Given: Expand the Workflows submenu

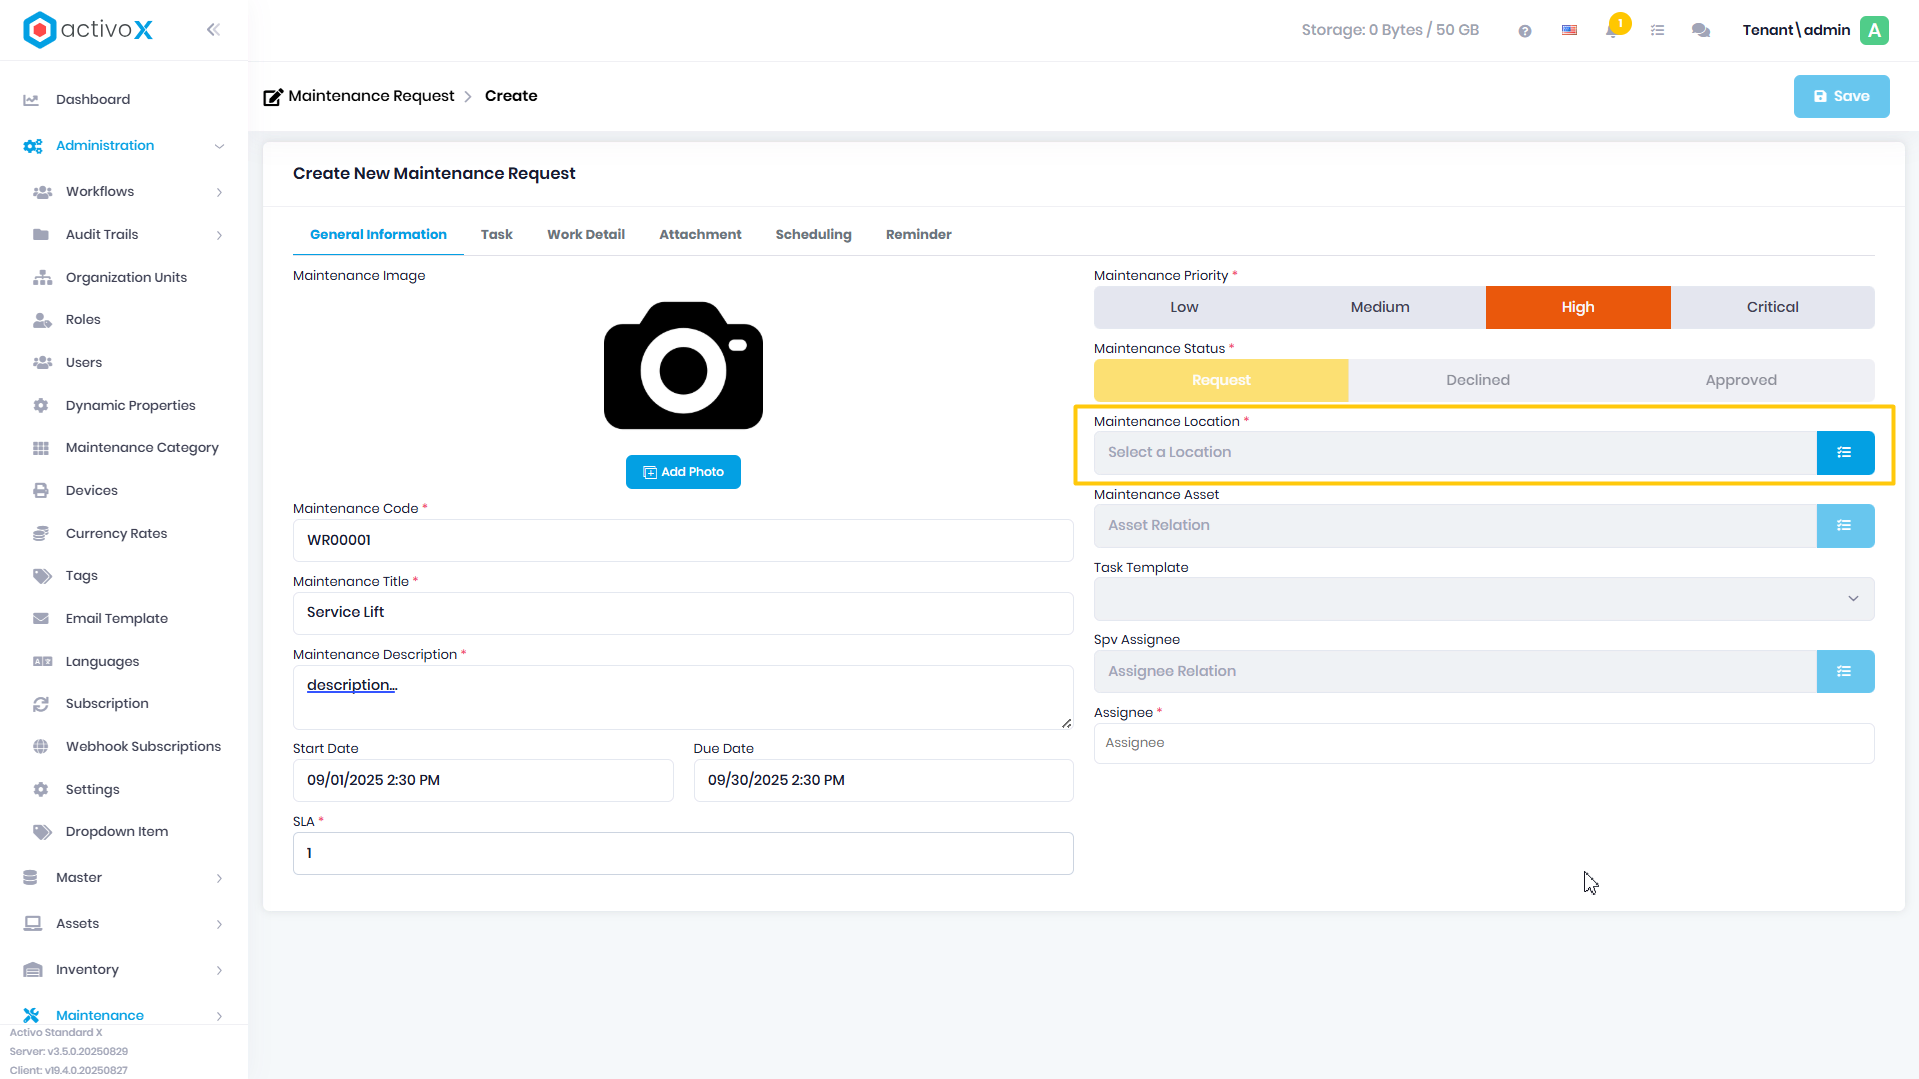Looking at the screenshot, I should coord(219,192).
